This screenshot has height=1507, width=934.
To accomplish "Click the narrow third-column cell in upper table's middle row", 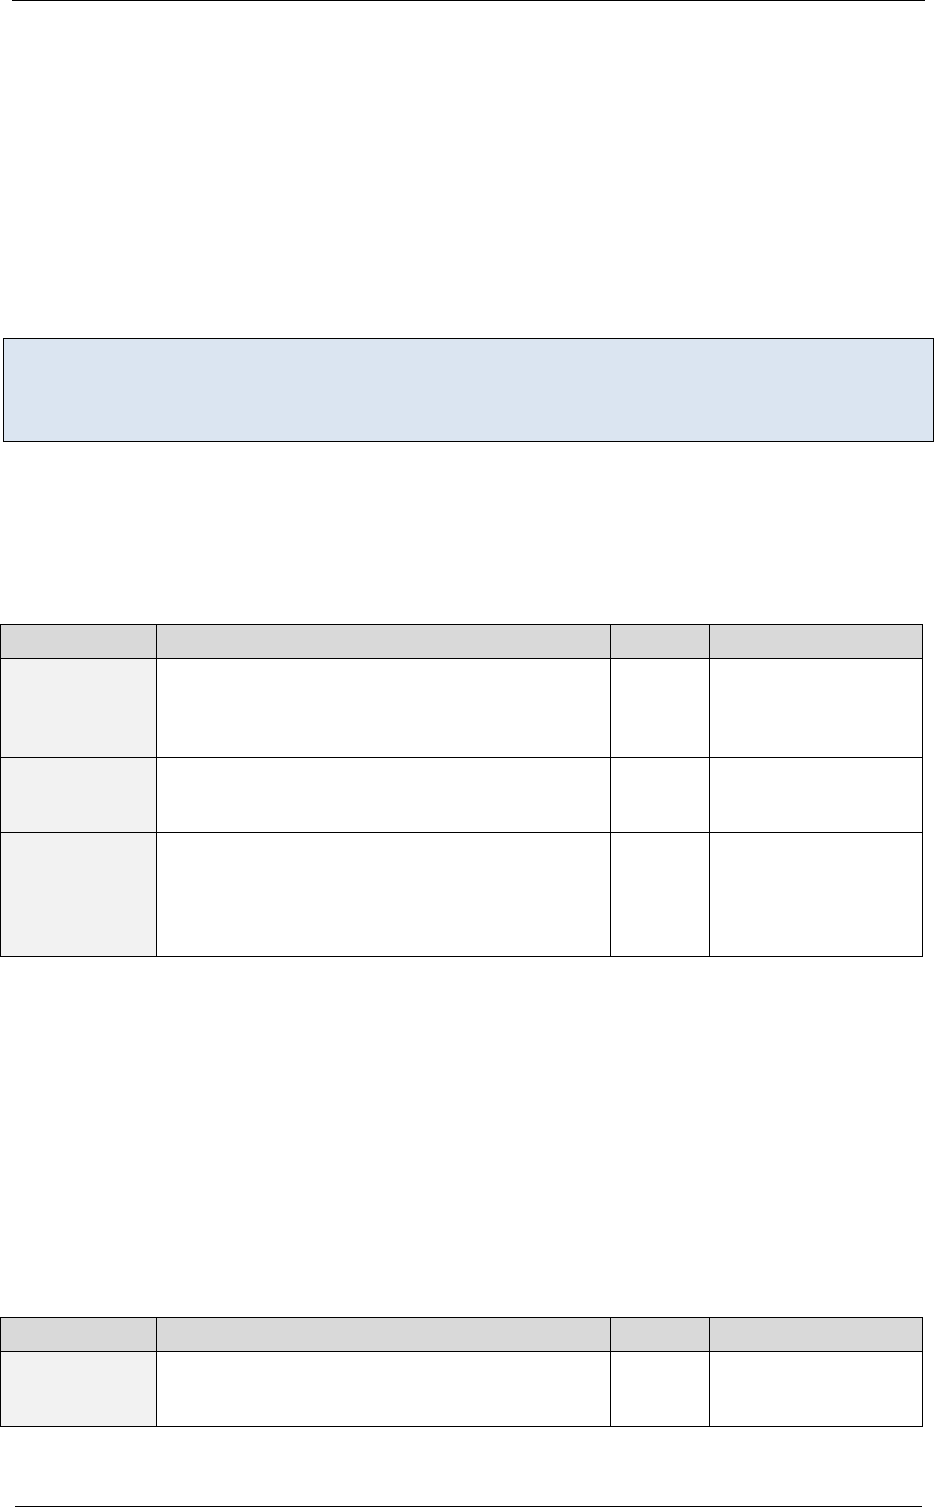I will click(x=659, y=794).
